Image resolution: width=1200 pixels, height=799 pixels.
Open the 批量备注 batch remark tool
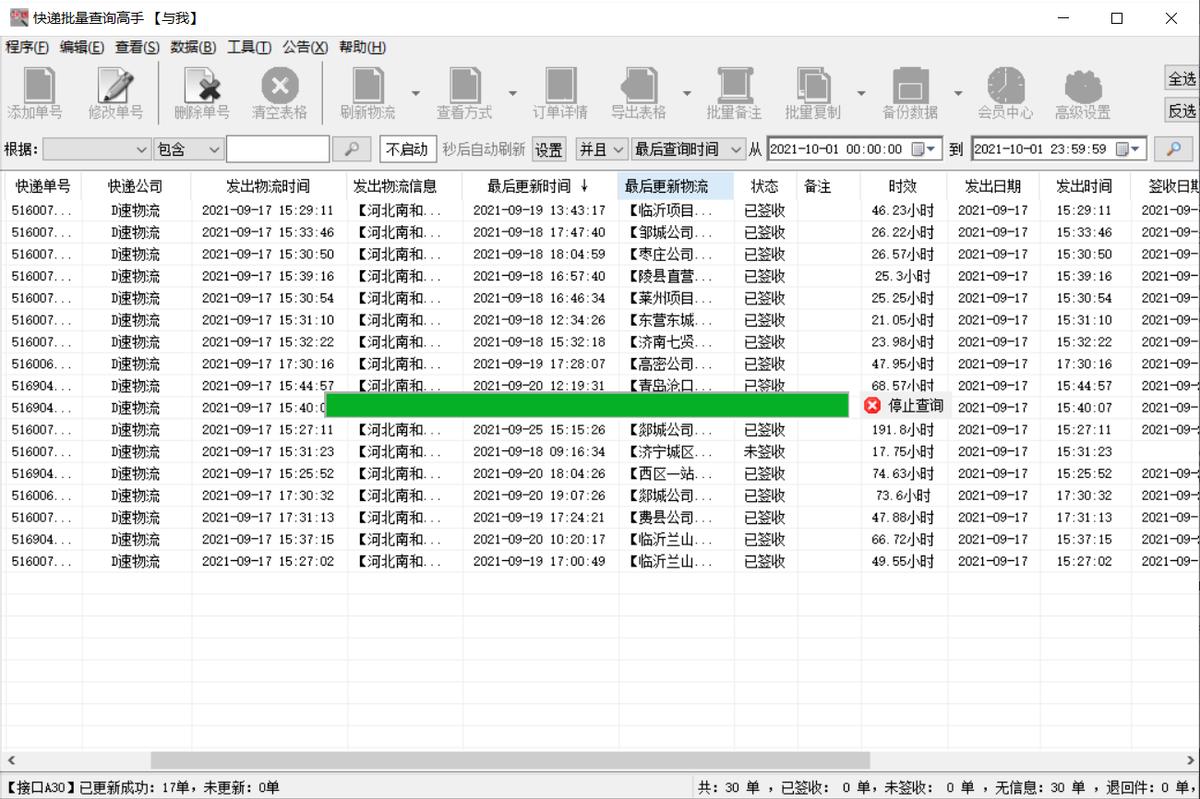tap(734, 94)
